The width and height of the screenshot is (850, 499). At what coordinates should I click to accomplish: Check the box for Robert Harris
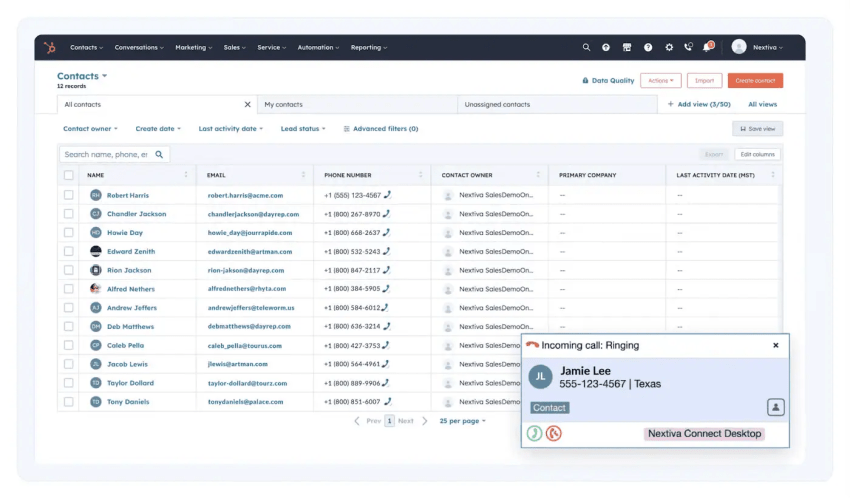click(x=68, y=195)
